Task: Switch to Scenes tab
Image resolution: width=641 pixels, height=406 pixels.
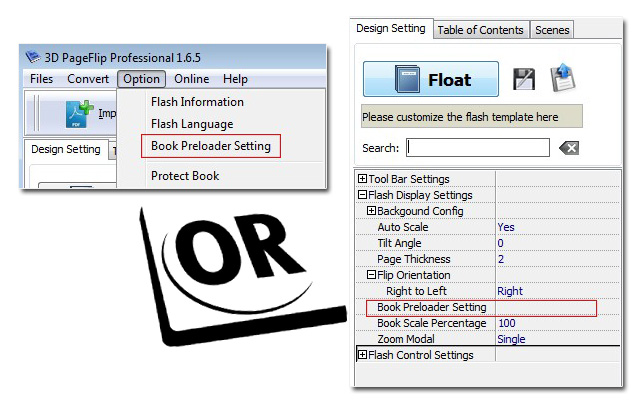Action: 552,30
